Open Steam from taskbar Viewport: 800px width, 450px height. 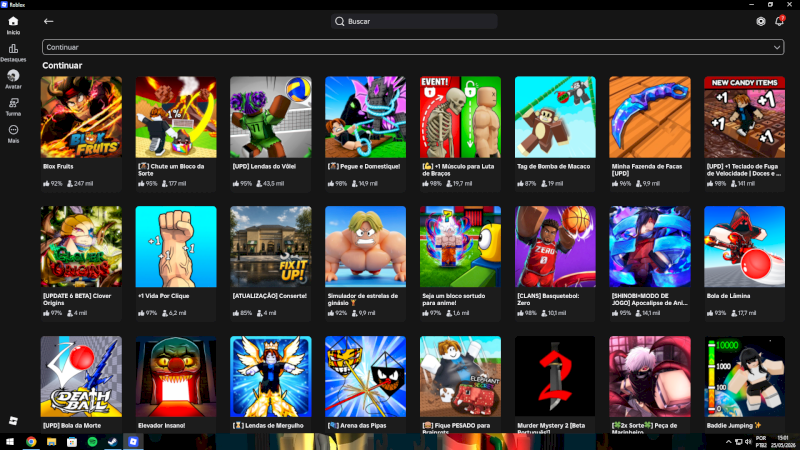click(113, 442)
